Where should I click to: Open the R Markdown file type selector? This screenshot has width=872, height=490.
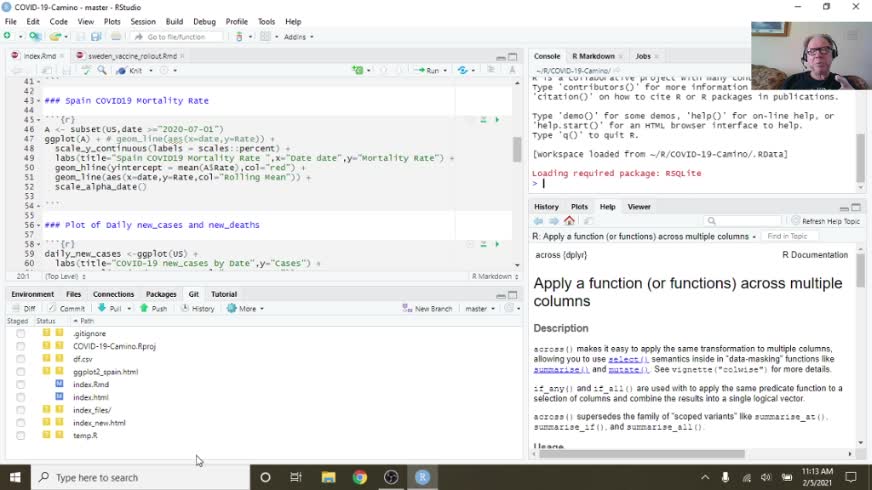tap(495, 276)
